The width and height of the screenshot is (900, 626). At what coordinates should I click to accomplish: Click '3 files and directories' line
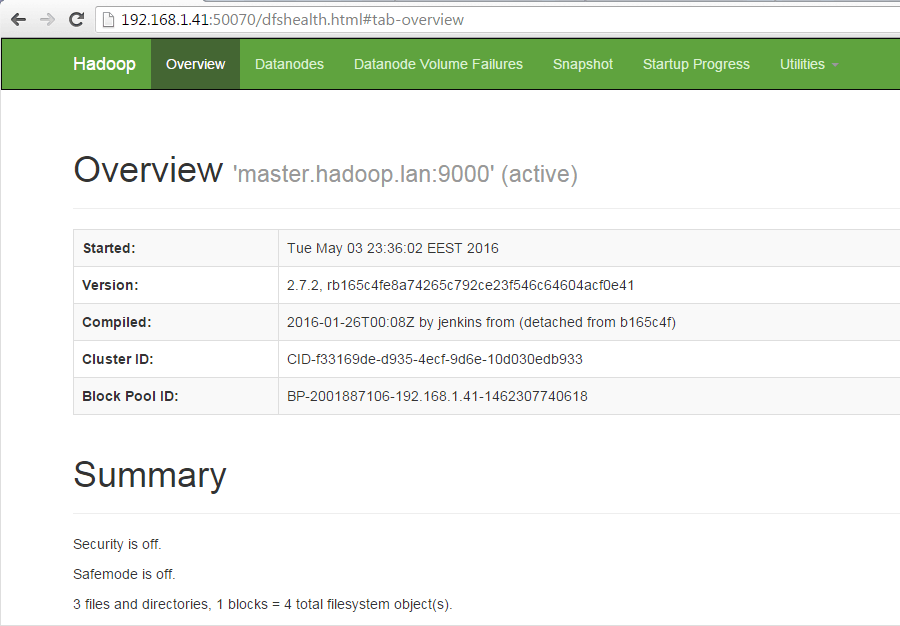tap(262, 604)
